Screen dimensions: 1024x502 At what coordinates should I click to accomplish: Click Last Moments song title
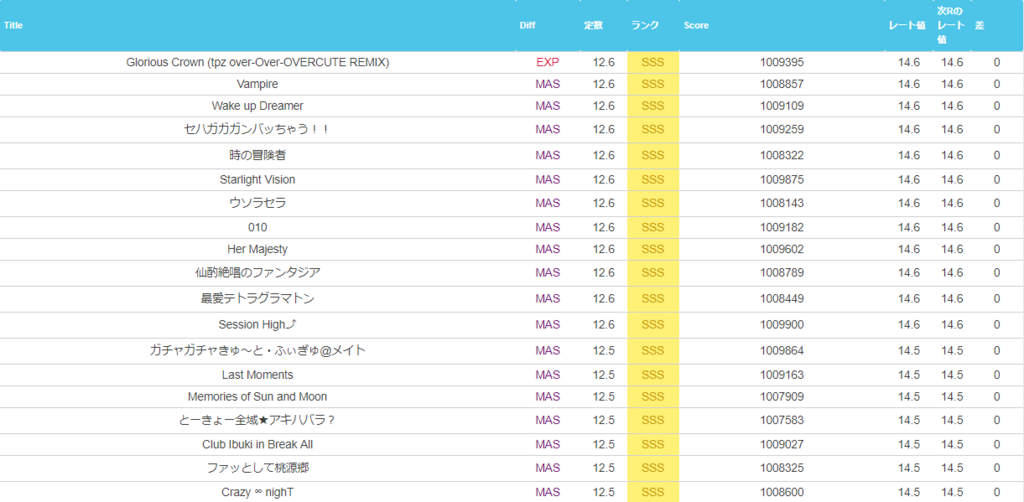257,375
